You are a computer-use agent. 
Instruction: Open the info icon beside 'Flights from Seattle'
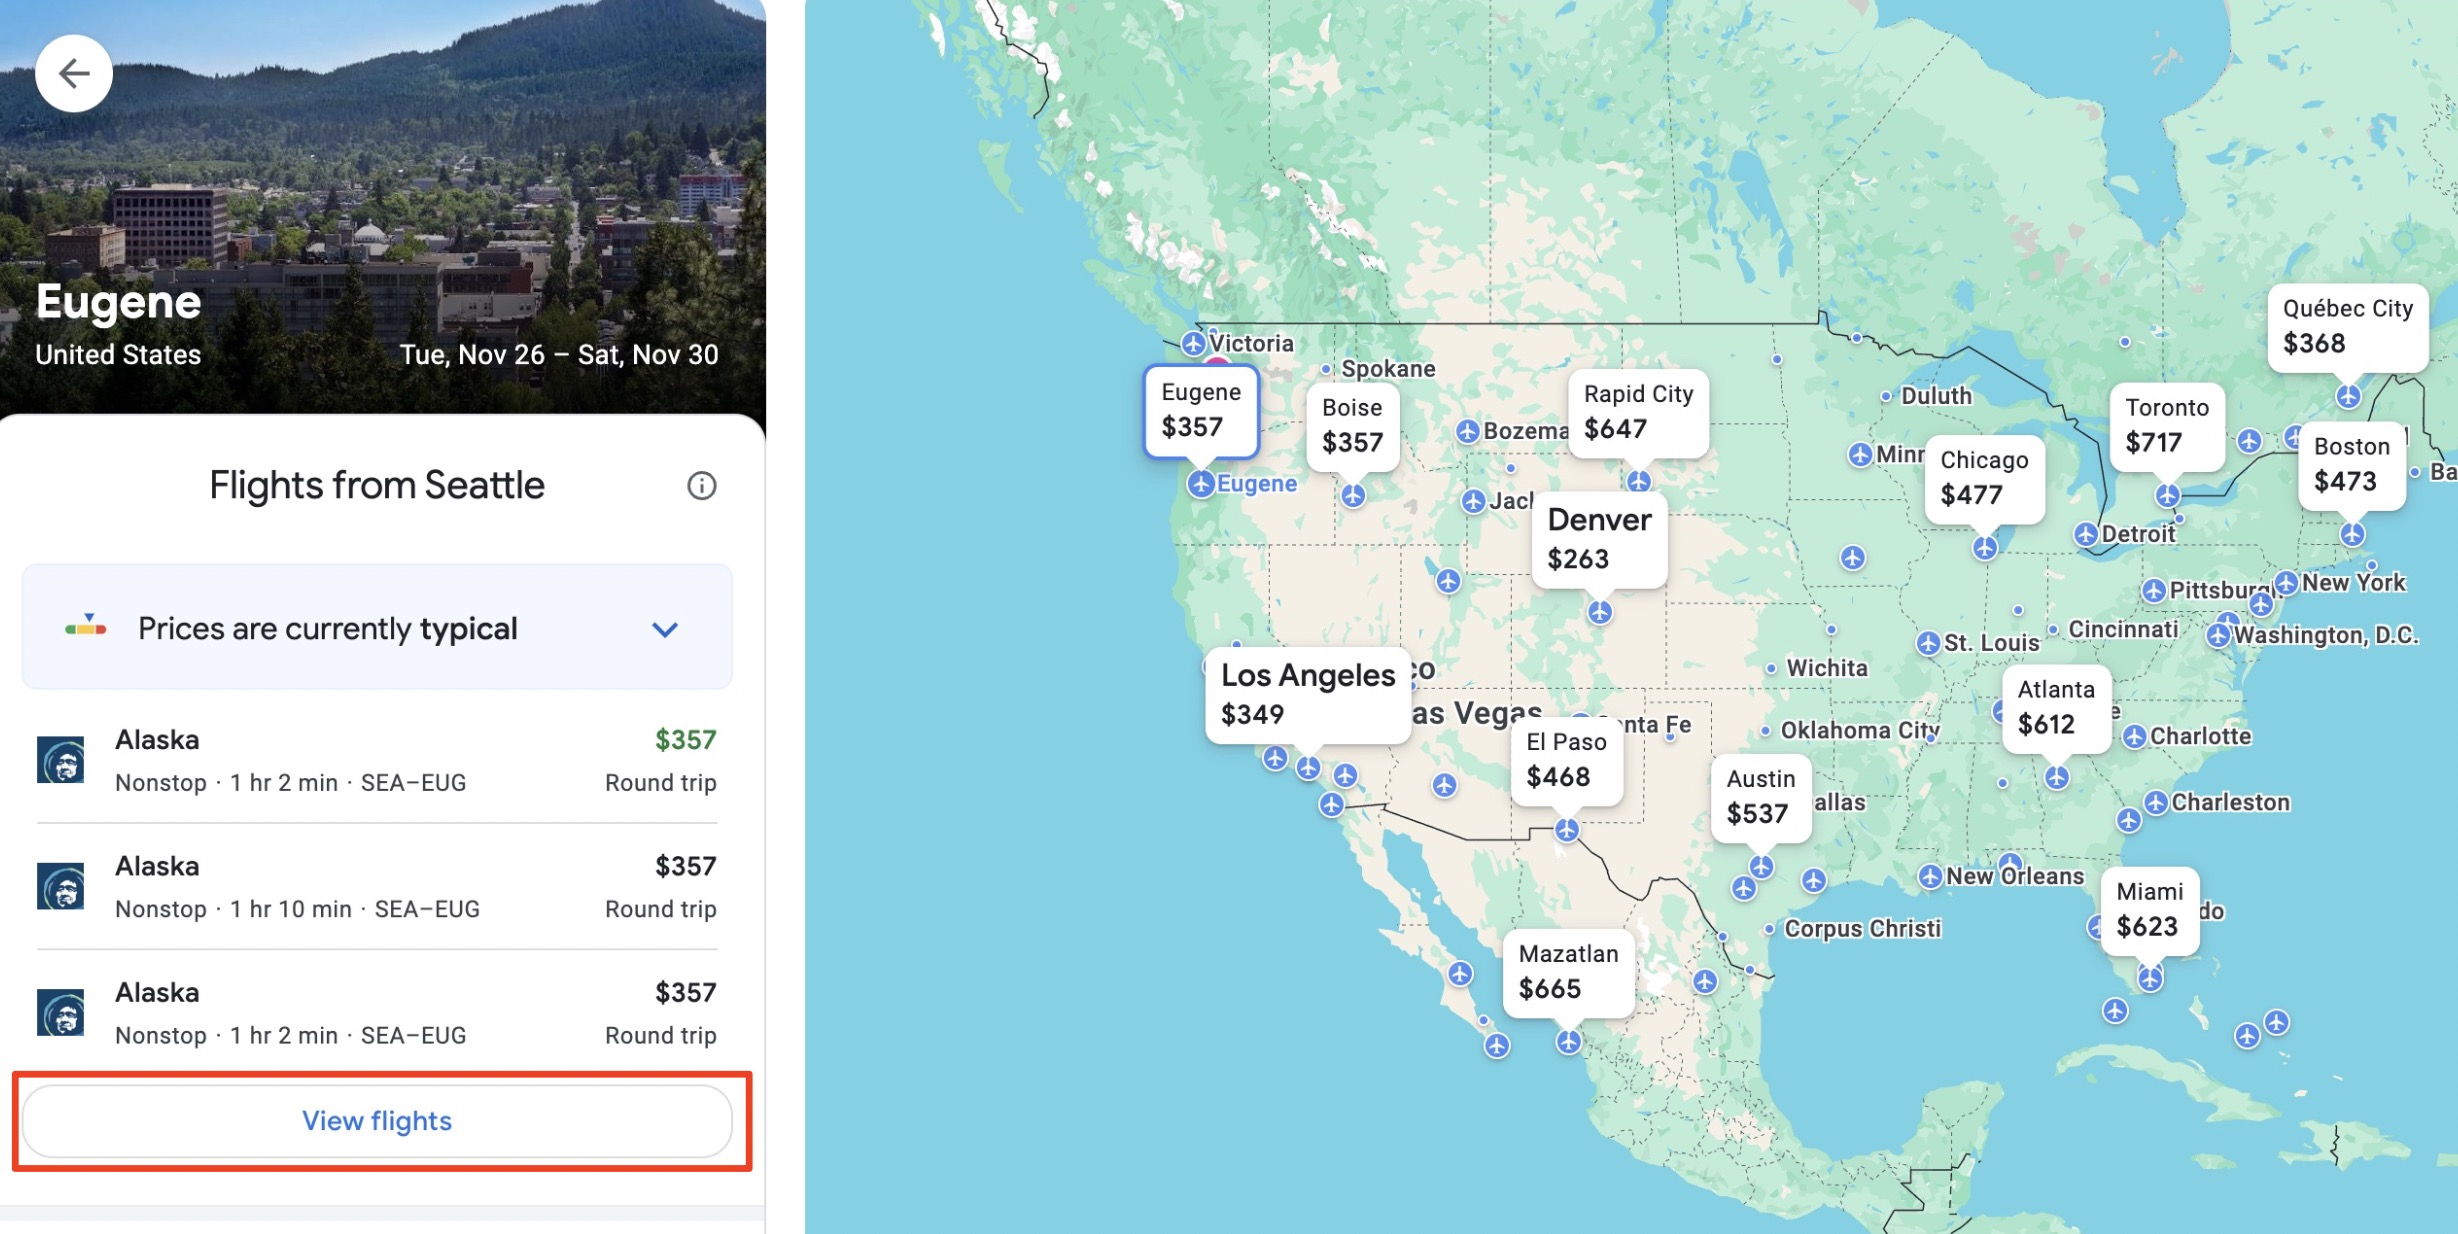click(x=701, y=485)
